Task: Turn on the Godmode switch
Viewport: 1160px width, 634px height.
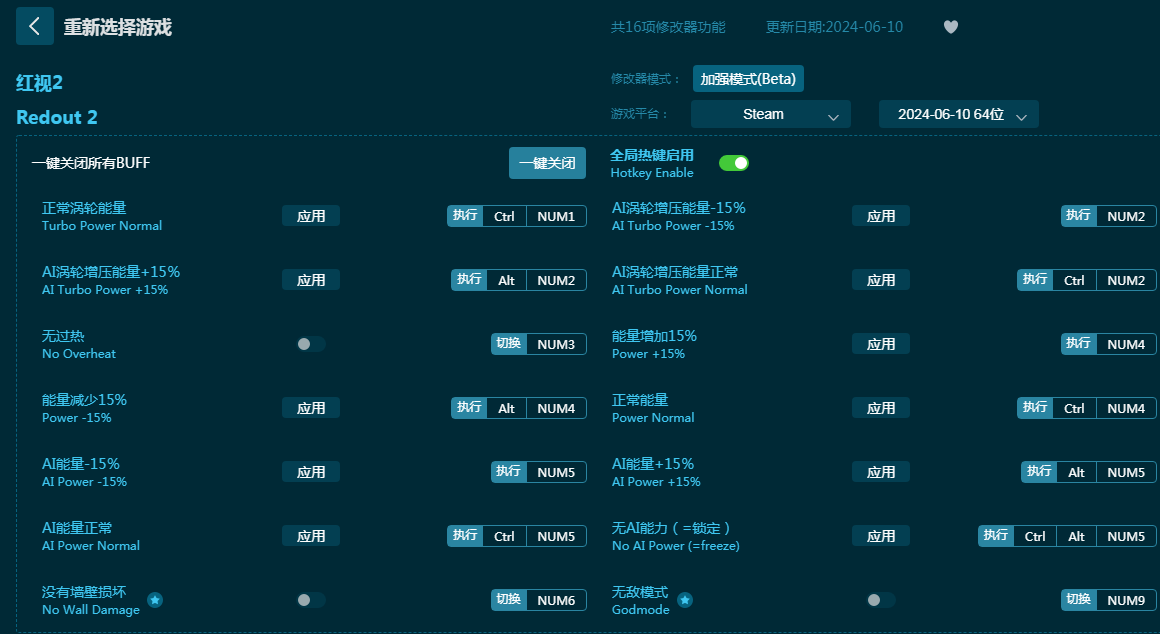Action: (880, 600)
